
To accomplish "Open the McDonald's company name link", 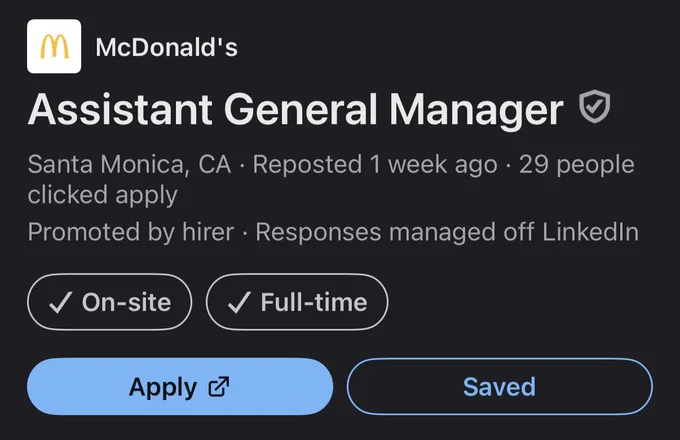I will pyautogui.click(x=167, y=47).
